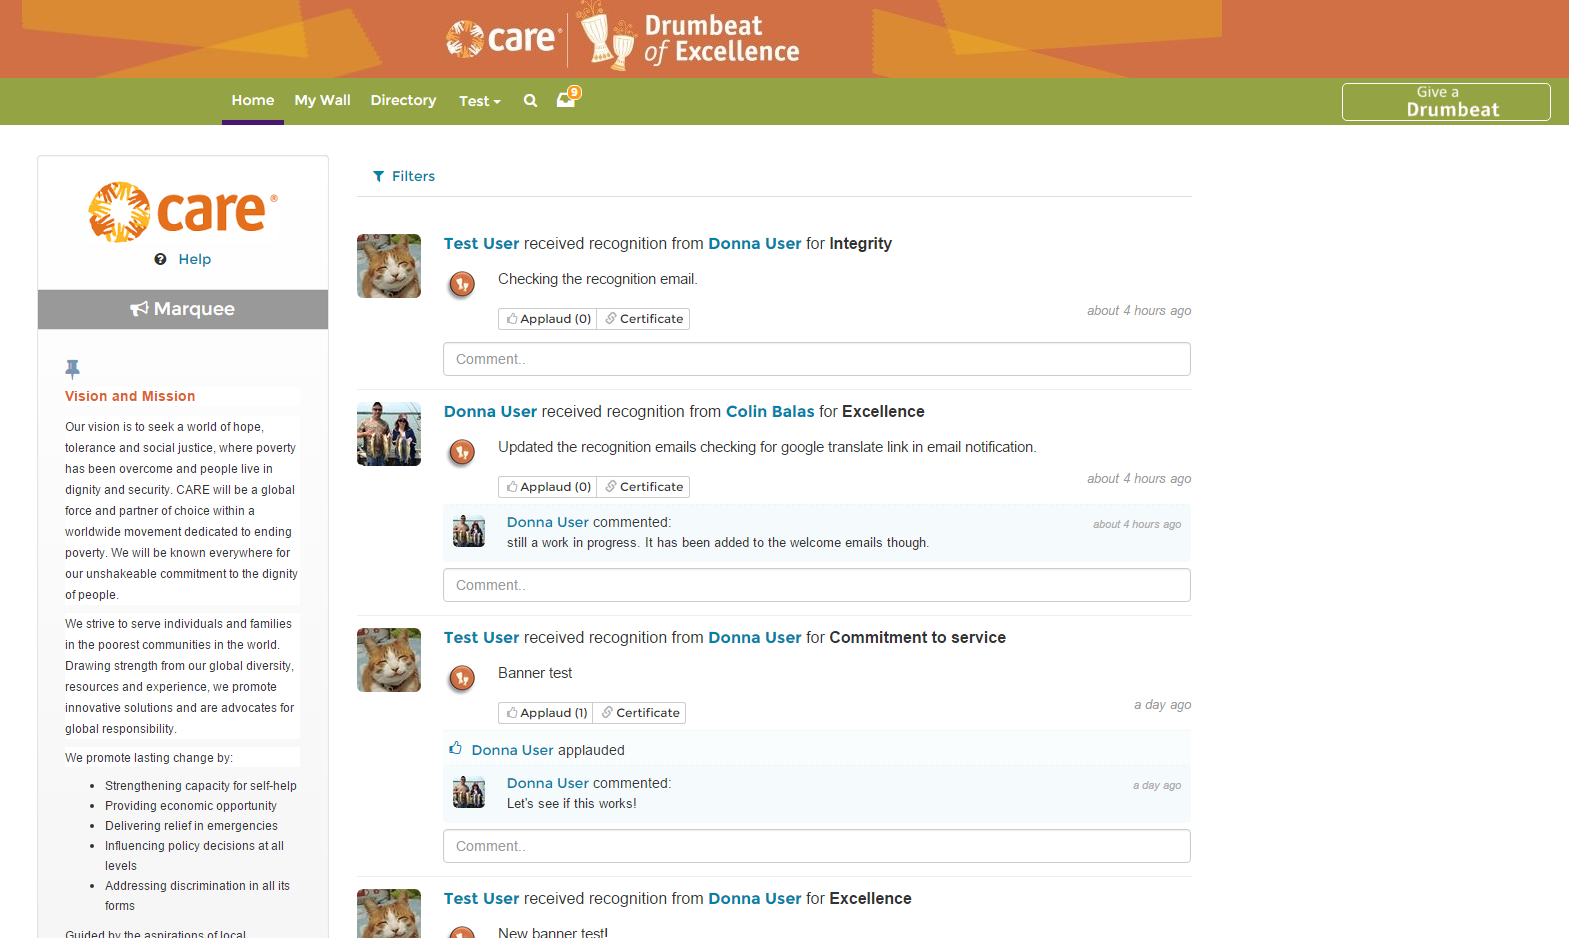The image size is (1569, 938).
Task: Click 'Checking the recognition email.' text
Action: pyautogui.click(x=598, y=279)
